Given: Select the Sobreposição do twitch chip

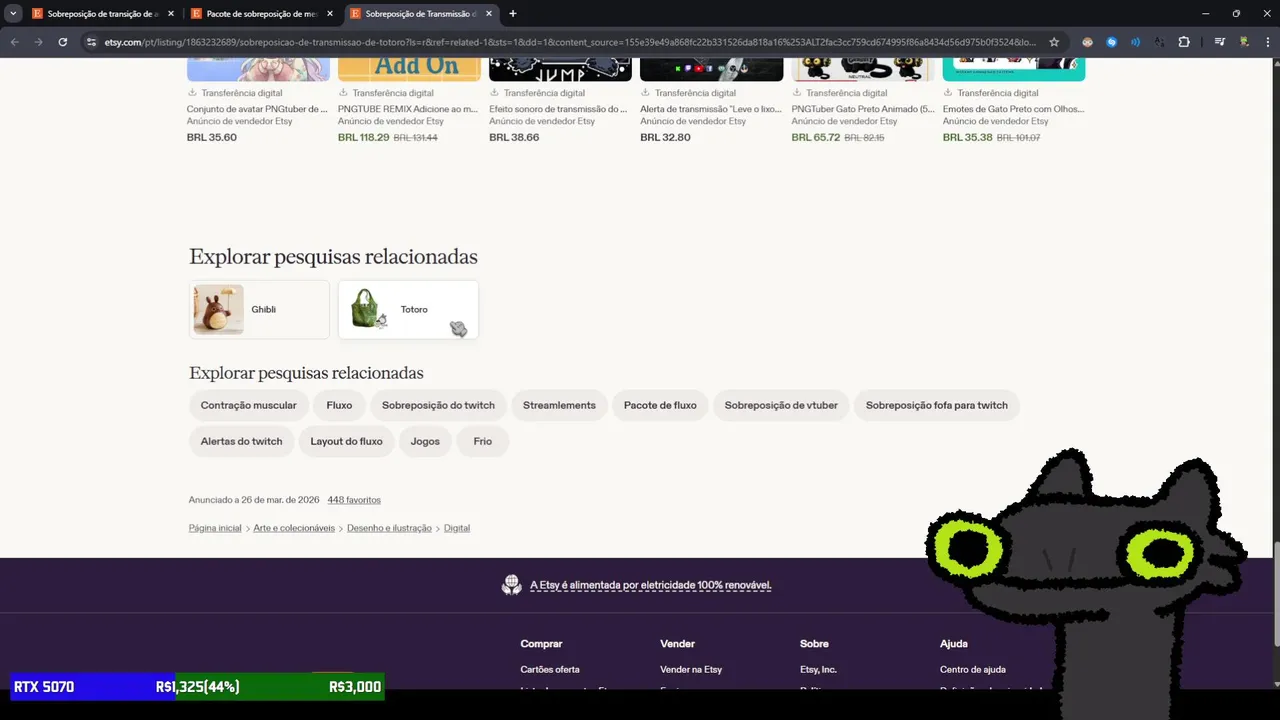Looking at the screenshot, I should tap(438, 405).
